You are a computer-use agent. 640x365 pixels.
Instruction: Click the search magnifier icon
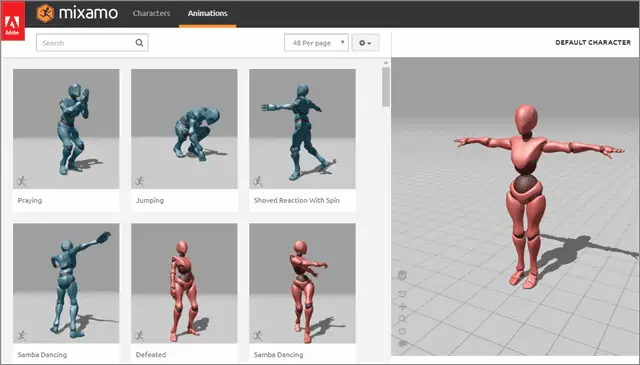click(x=139, y=42)
